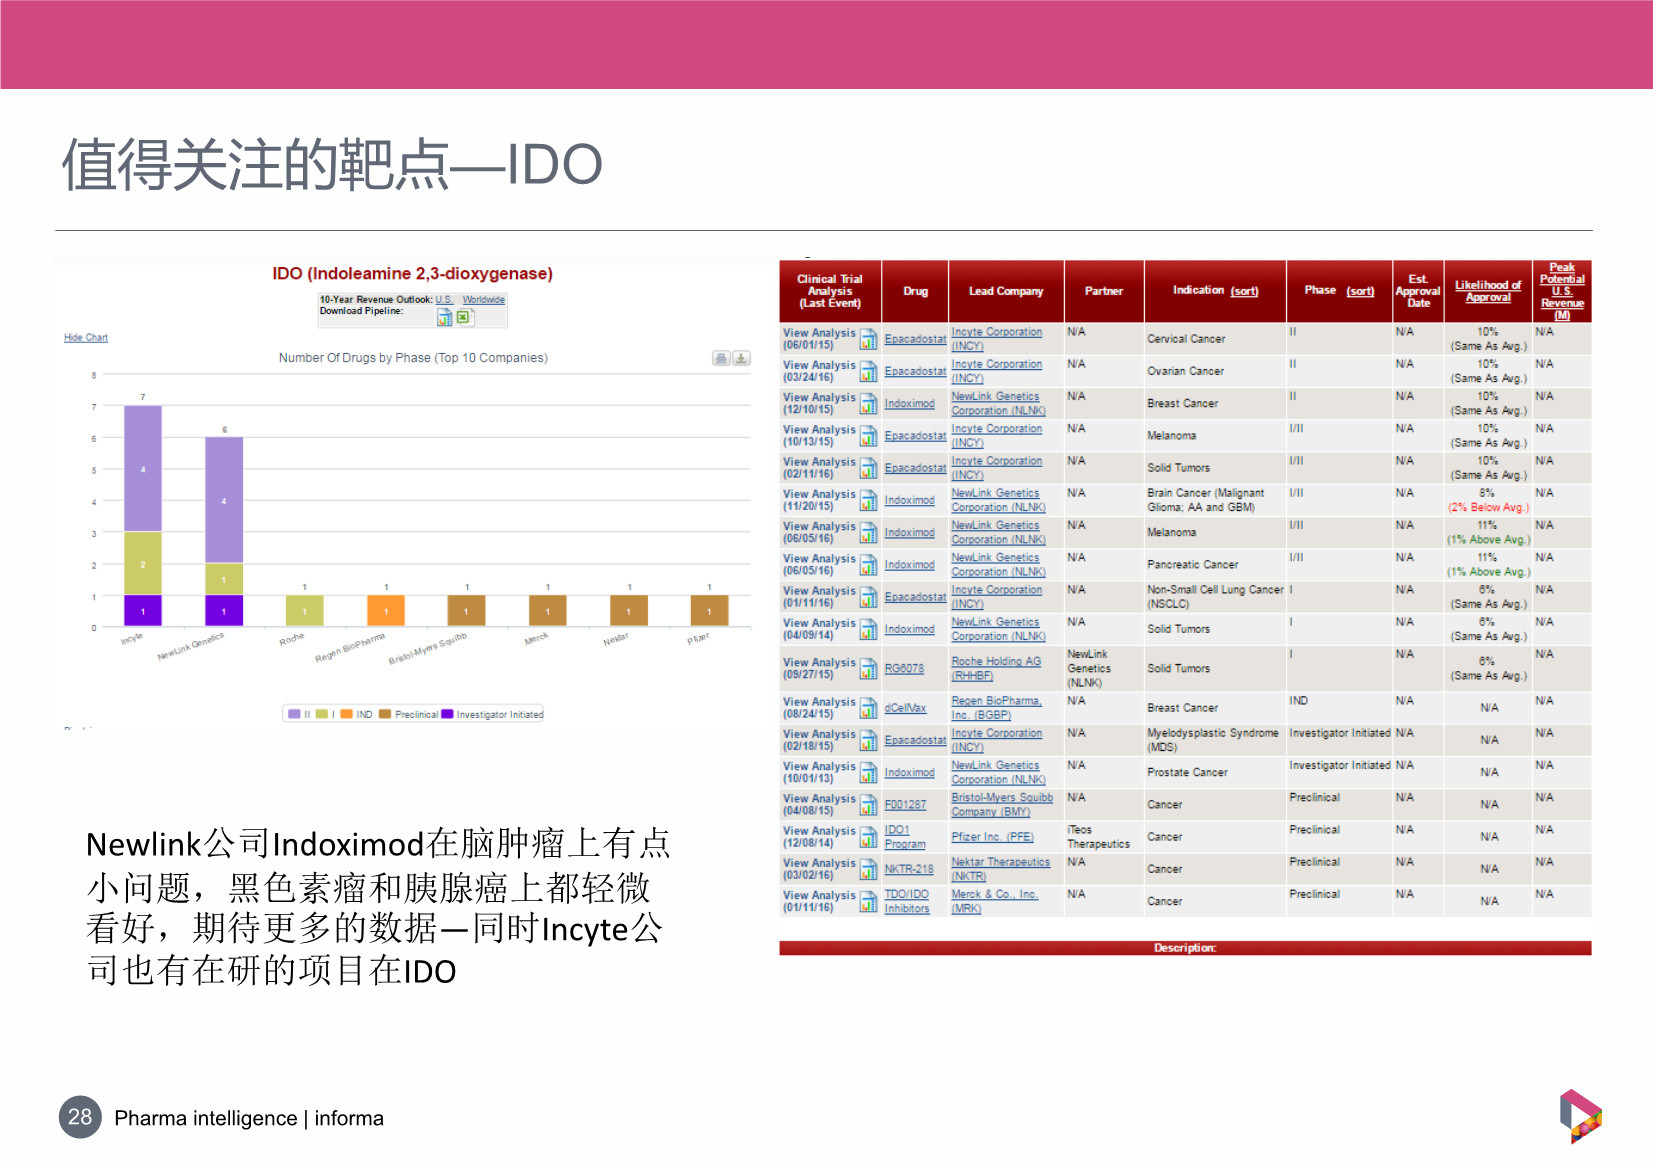Viewport: 1653px width, 1169px height.
Task: Open analysis icon for 06/01/15 row
Action: pos(868,339)
